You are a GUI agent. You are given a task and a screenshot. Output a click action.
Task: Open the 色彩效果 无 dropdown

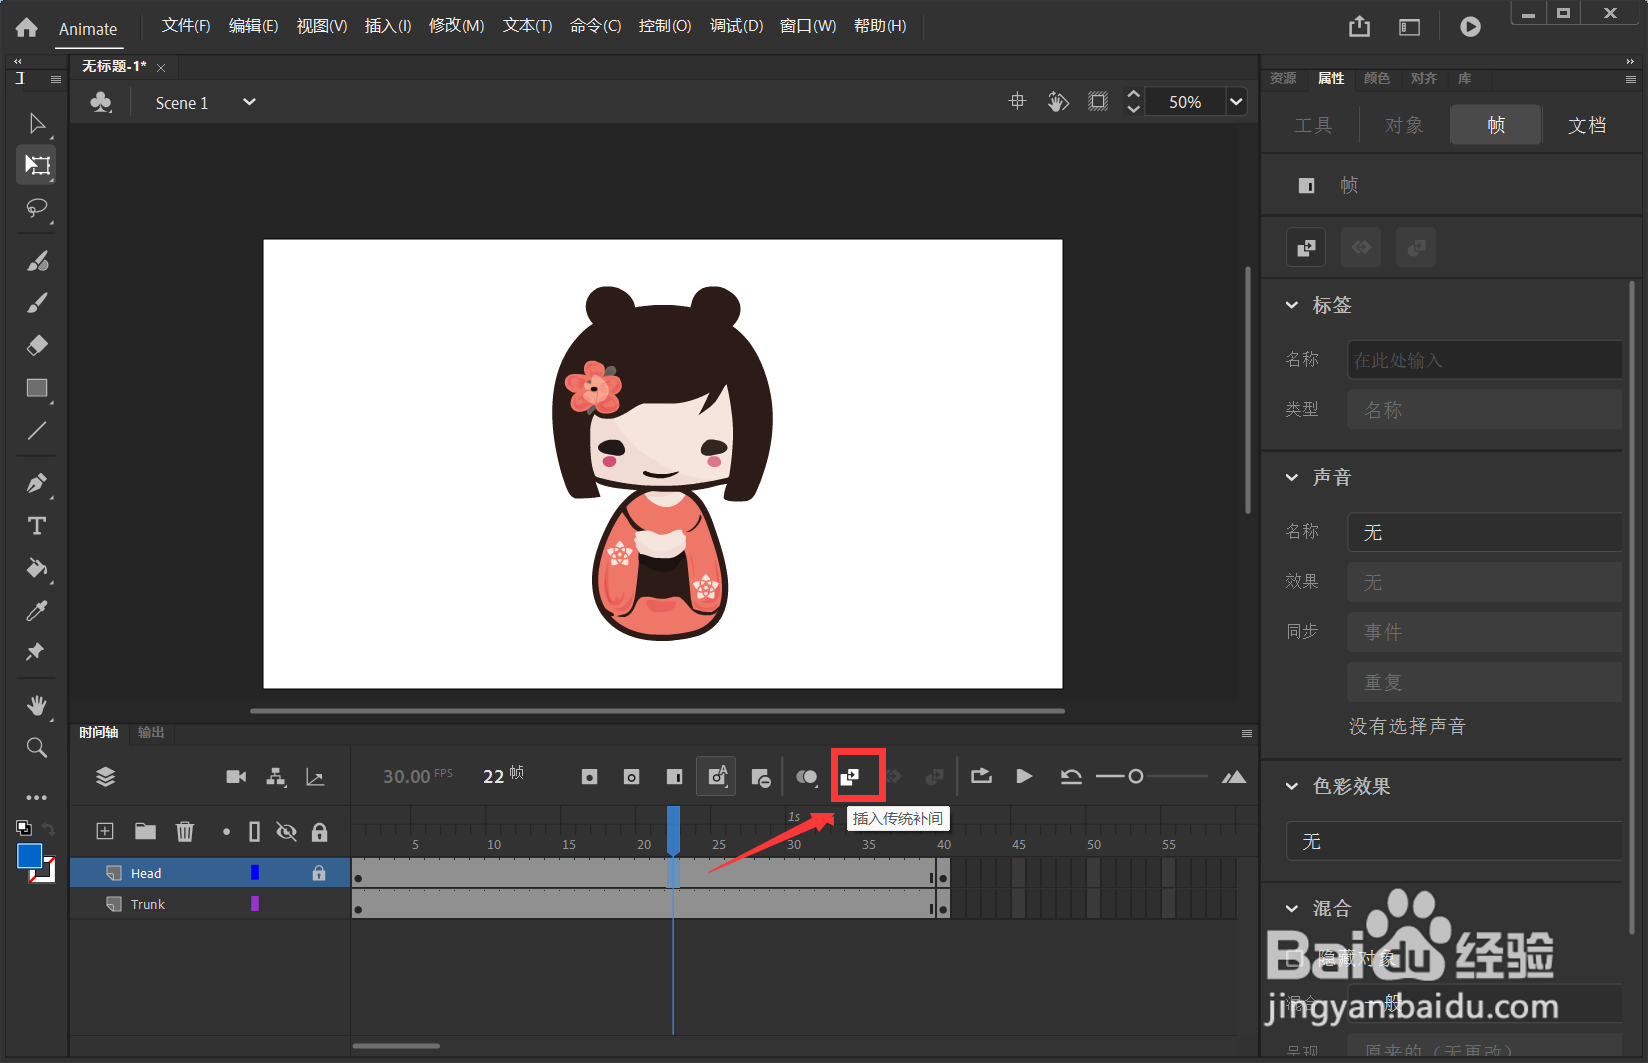tap(1454, 842)
